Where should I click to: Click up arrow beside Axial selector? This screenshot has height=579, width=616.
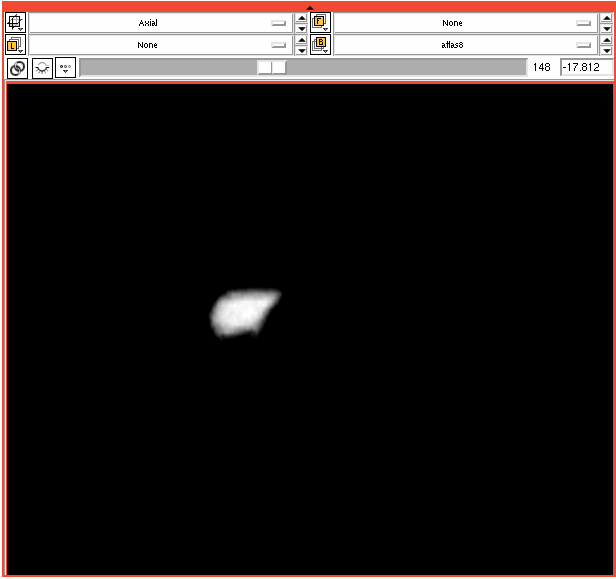301,18
